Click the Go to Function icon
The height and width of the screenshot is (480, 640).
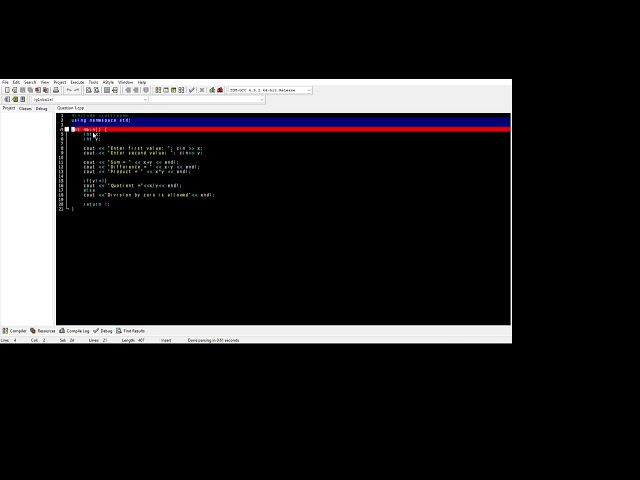point(107,90)
